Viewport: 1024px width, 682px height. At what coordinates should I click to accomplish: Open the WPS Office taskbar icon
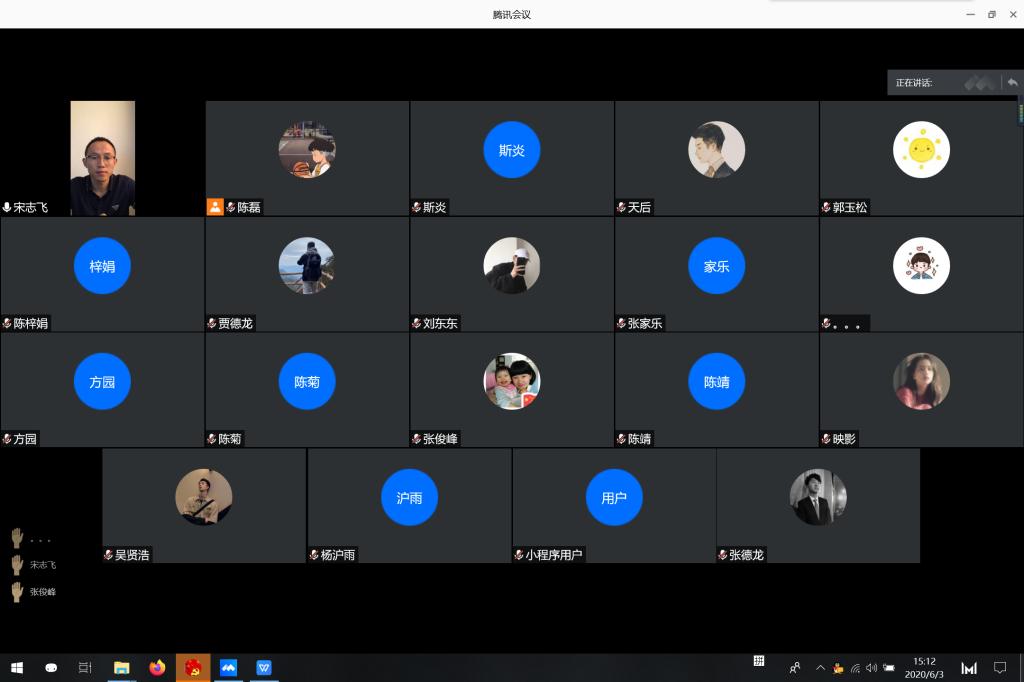(x=264, y=667)
